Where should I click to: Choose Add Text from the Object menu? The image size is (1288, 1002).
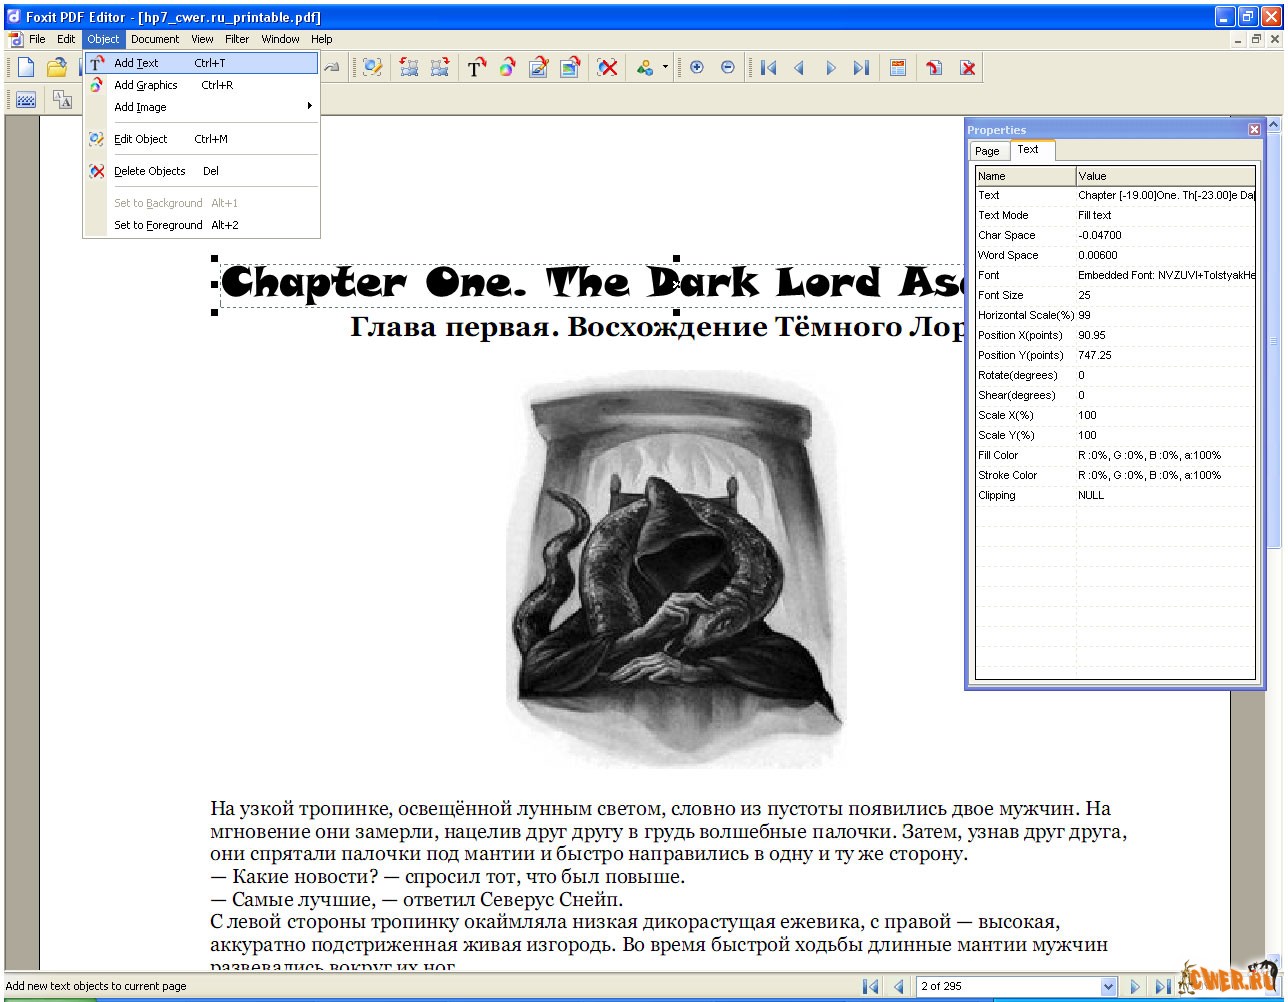pos(201,63)
